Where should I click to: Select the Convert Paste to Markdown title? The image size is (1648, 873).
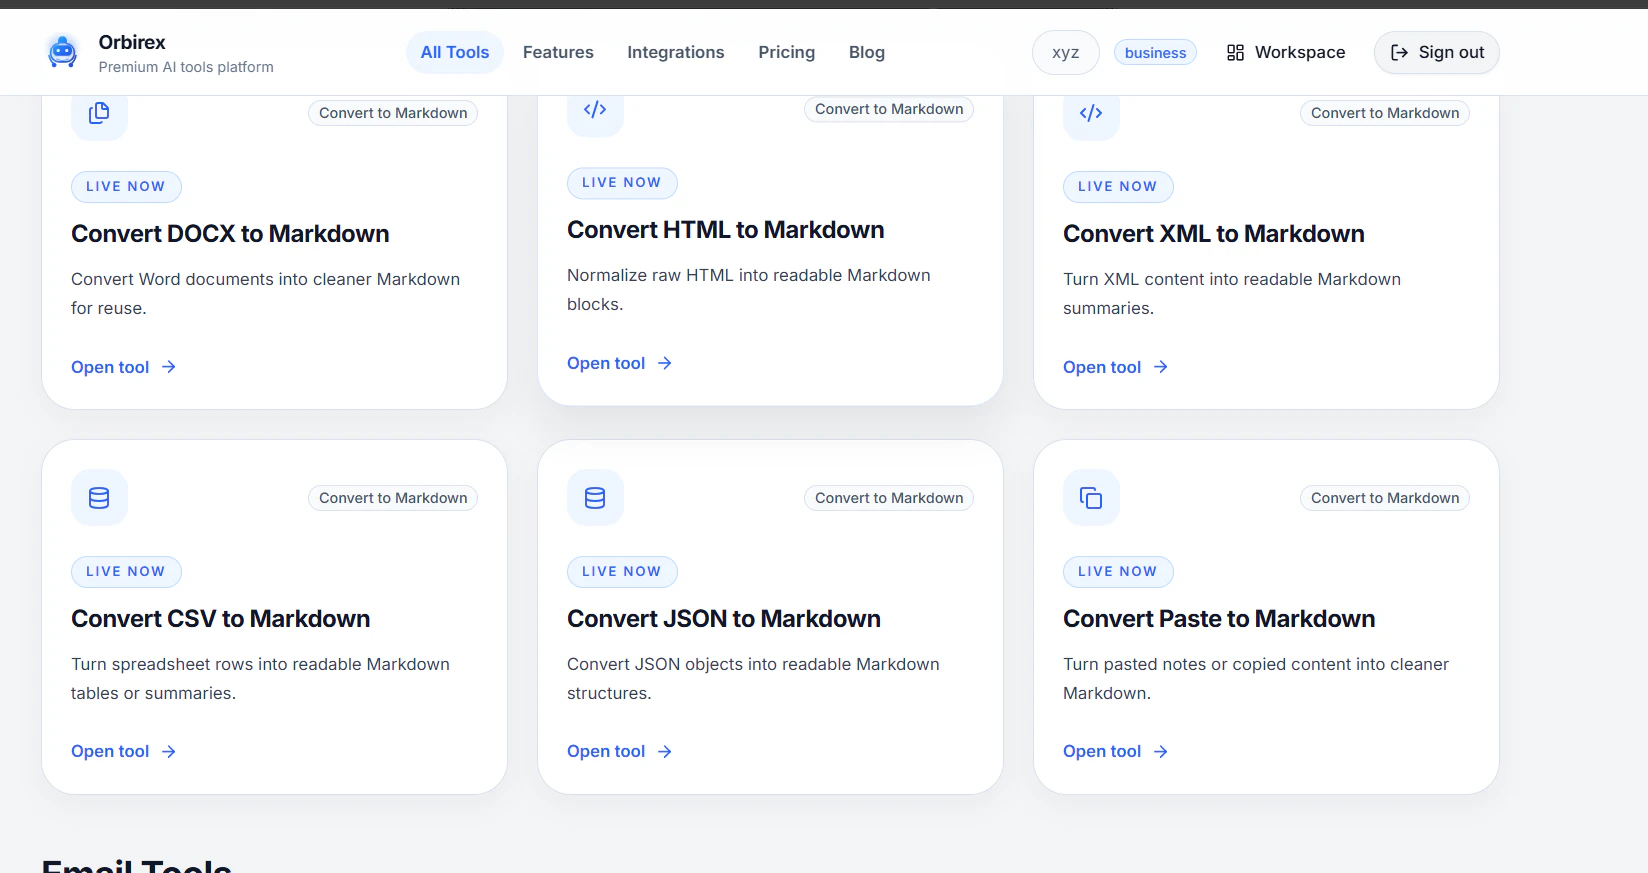1218,619
